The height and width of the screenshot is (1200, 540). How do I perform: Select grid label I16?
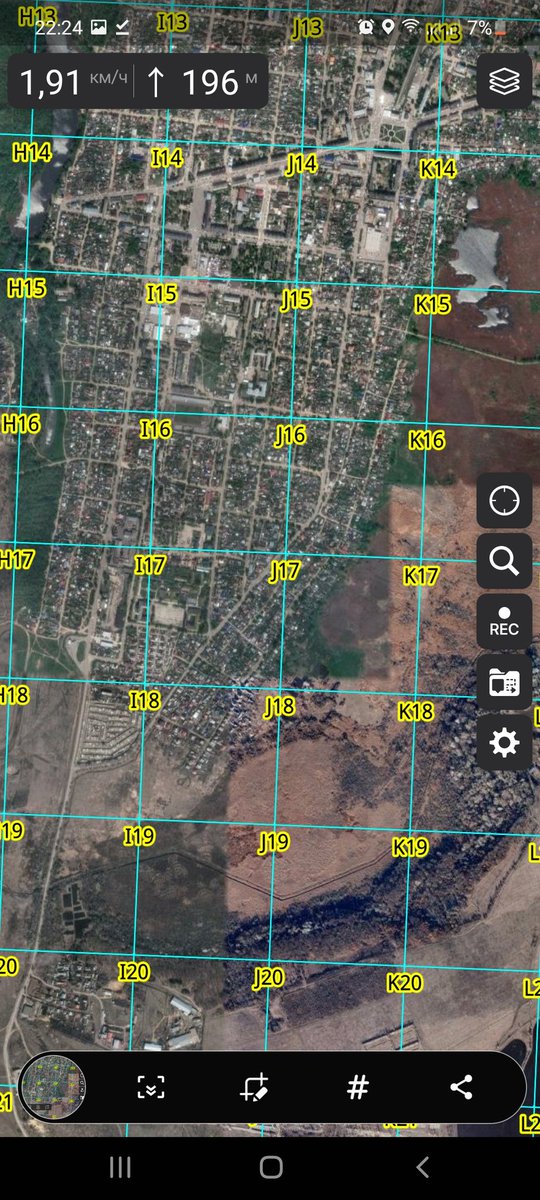pyautogui.click(x=155, y=429)
